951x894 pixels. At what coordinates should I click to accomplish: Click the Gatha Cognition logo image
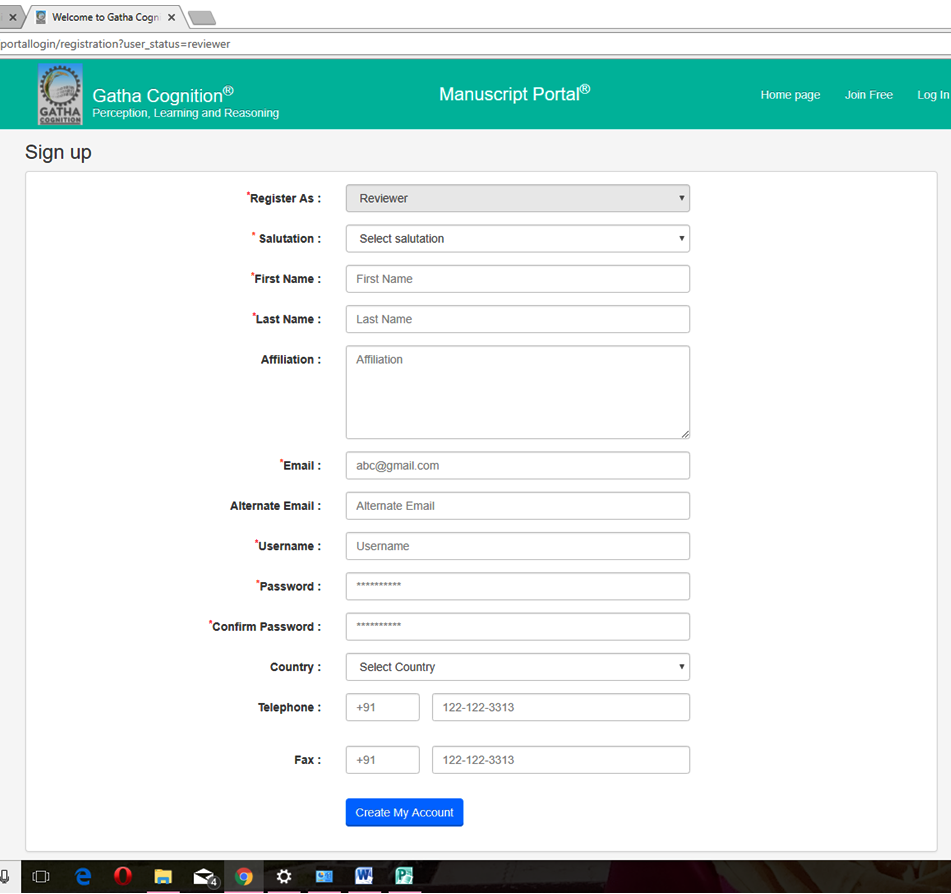[60, 95]
